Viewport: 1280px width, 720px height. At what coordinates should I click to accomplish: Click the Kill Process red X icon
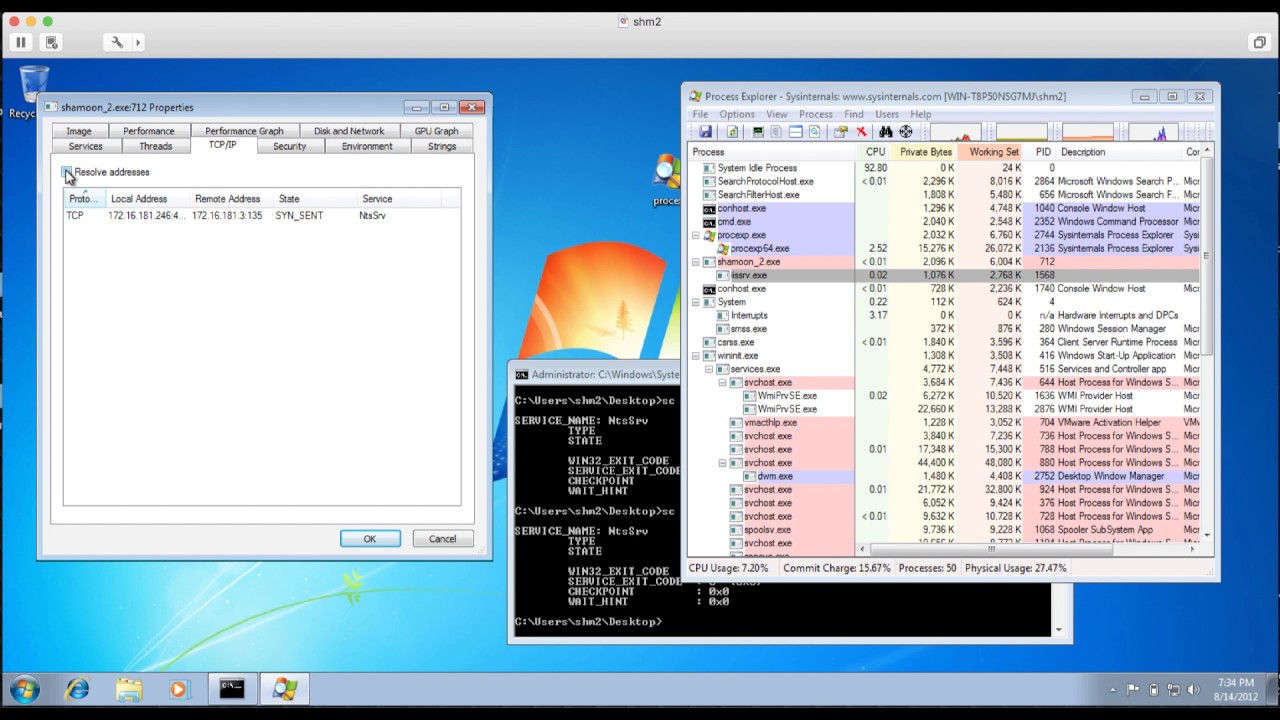(861, 132)
